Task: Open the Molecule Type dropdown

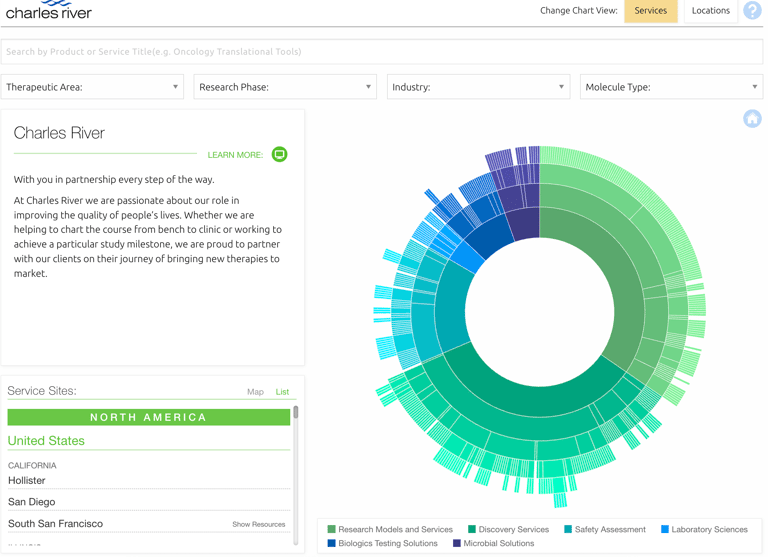Action: pos(672,87)
